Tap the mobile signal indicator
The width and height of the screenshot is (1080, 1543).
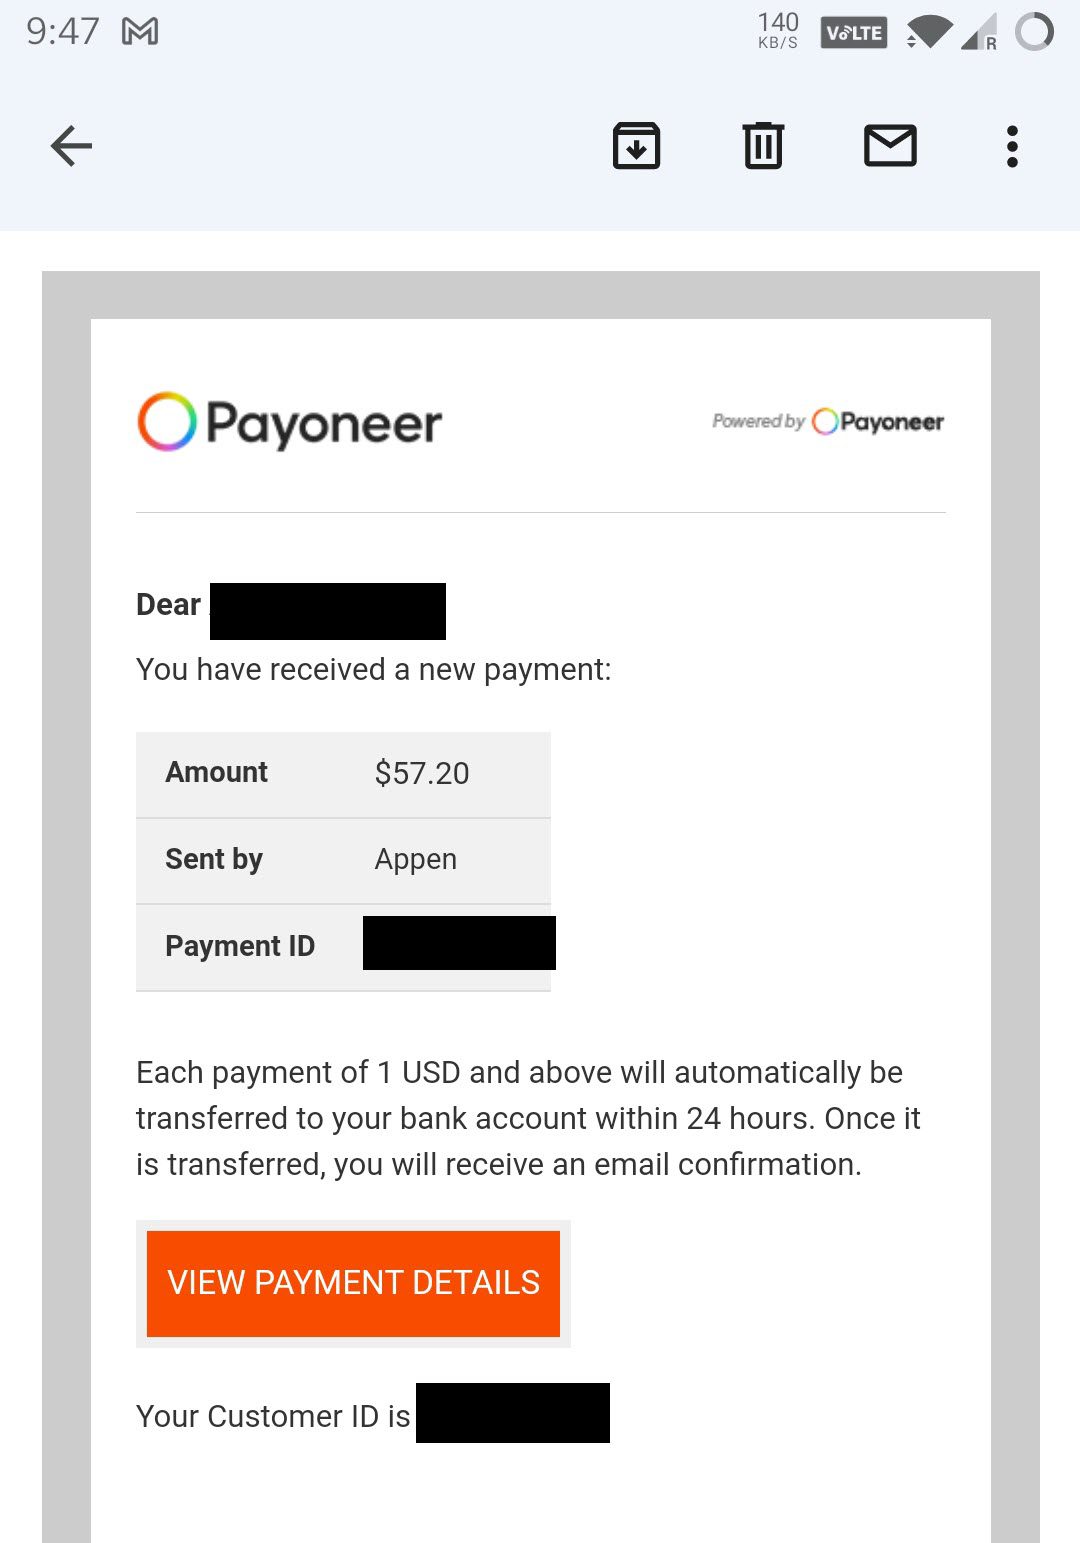[977, 31]
